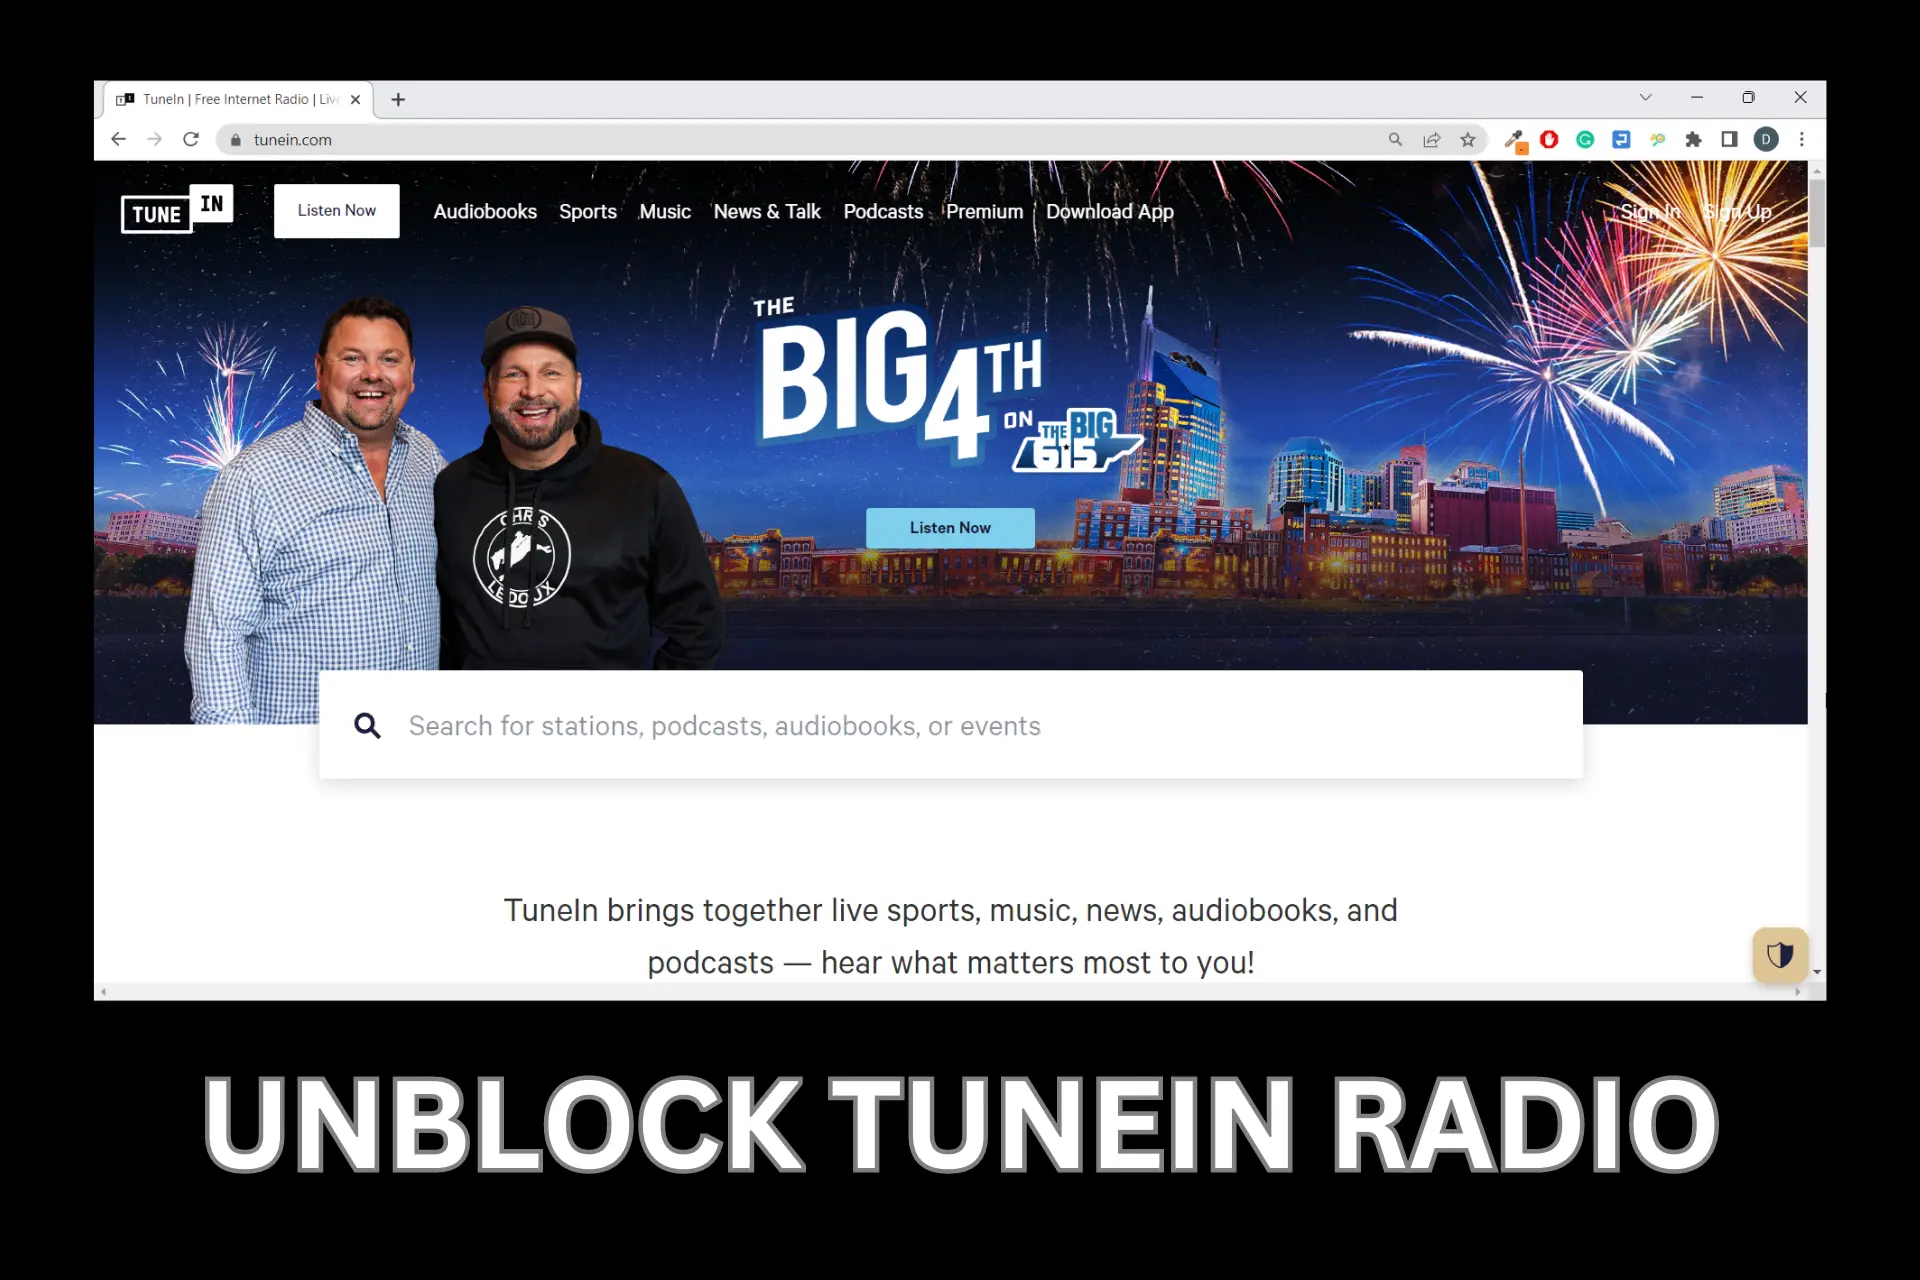This screenshot has height=1280, width=1920.
Task: Open the color picker eyedropper extension
Action: click(1515, 140)
